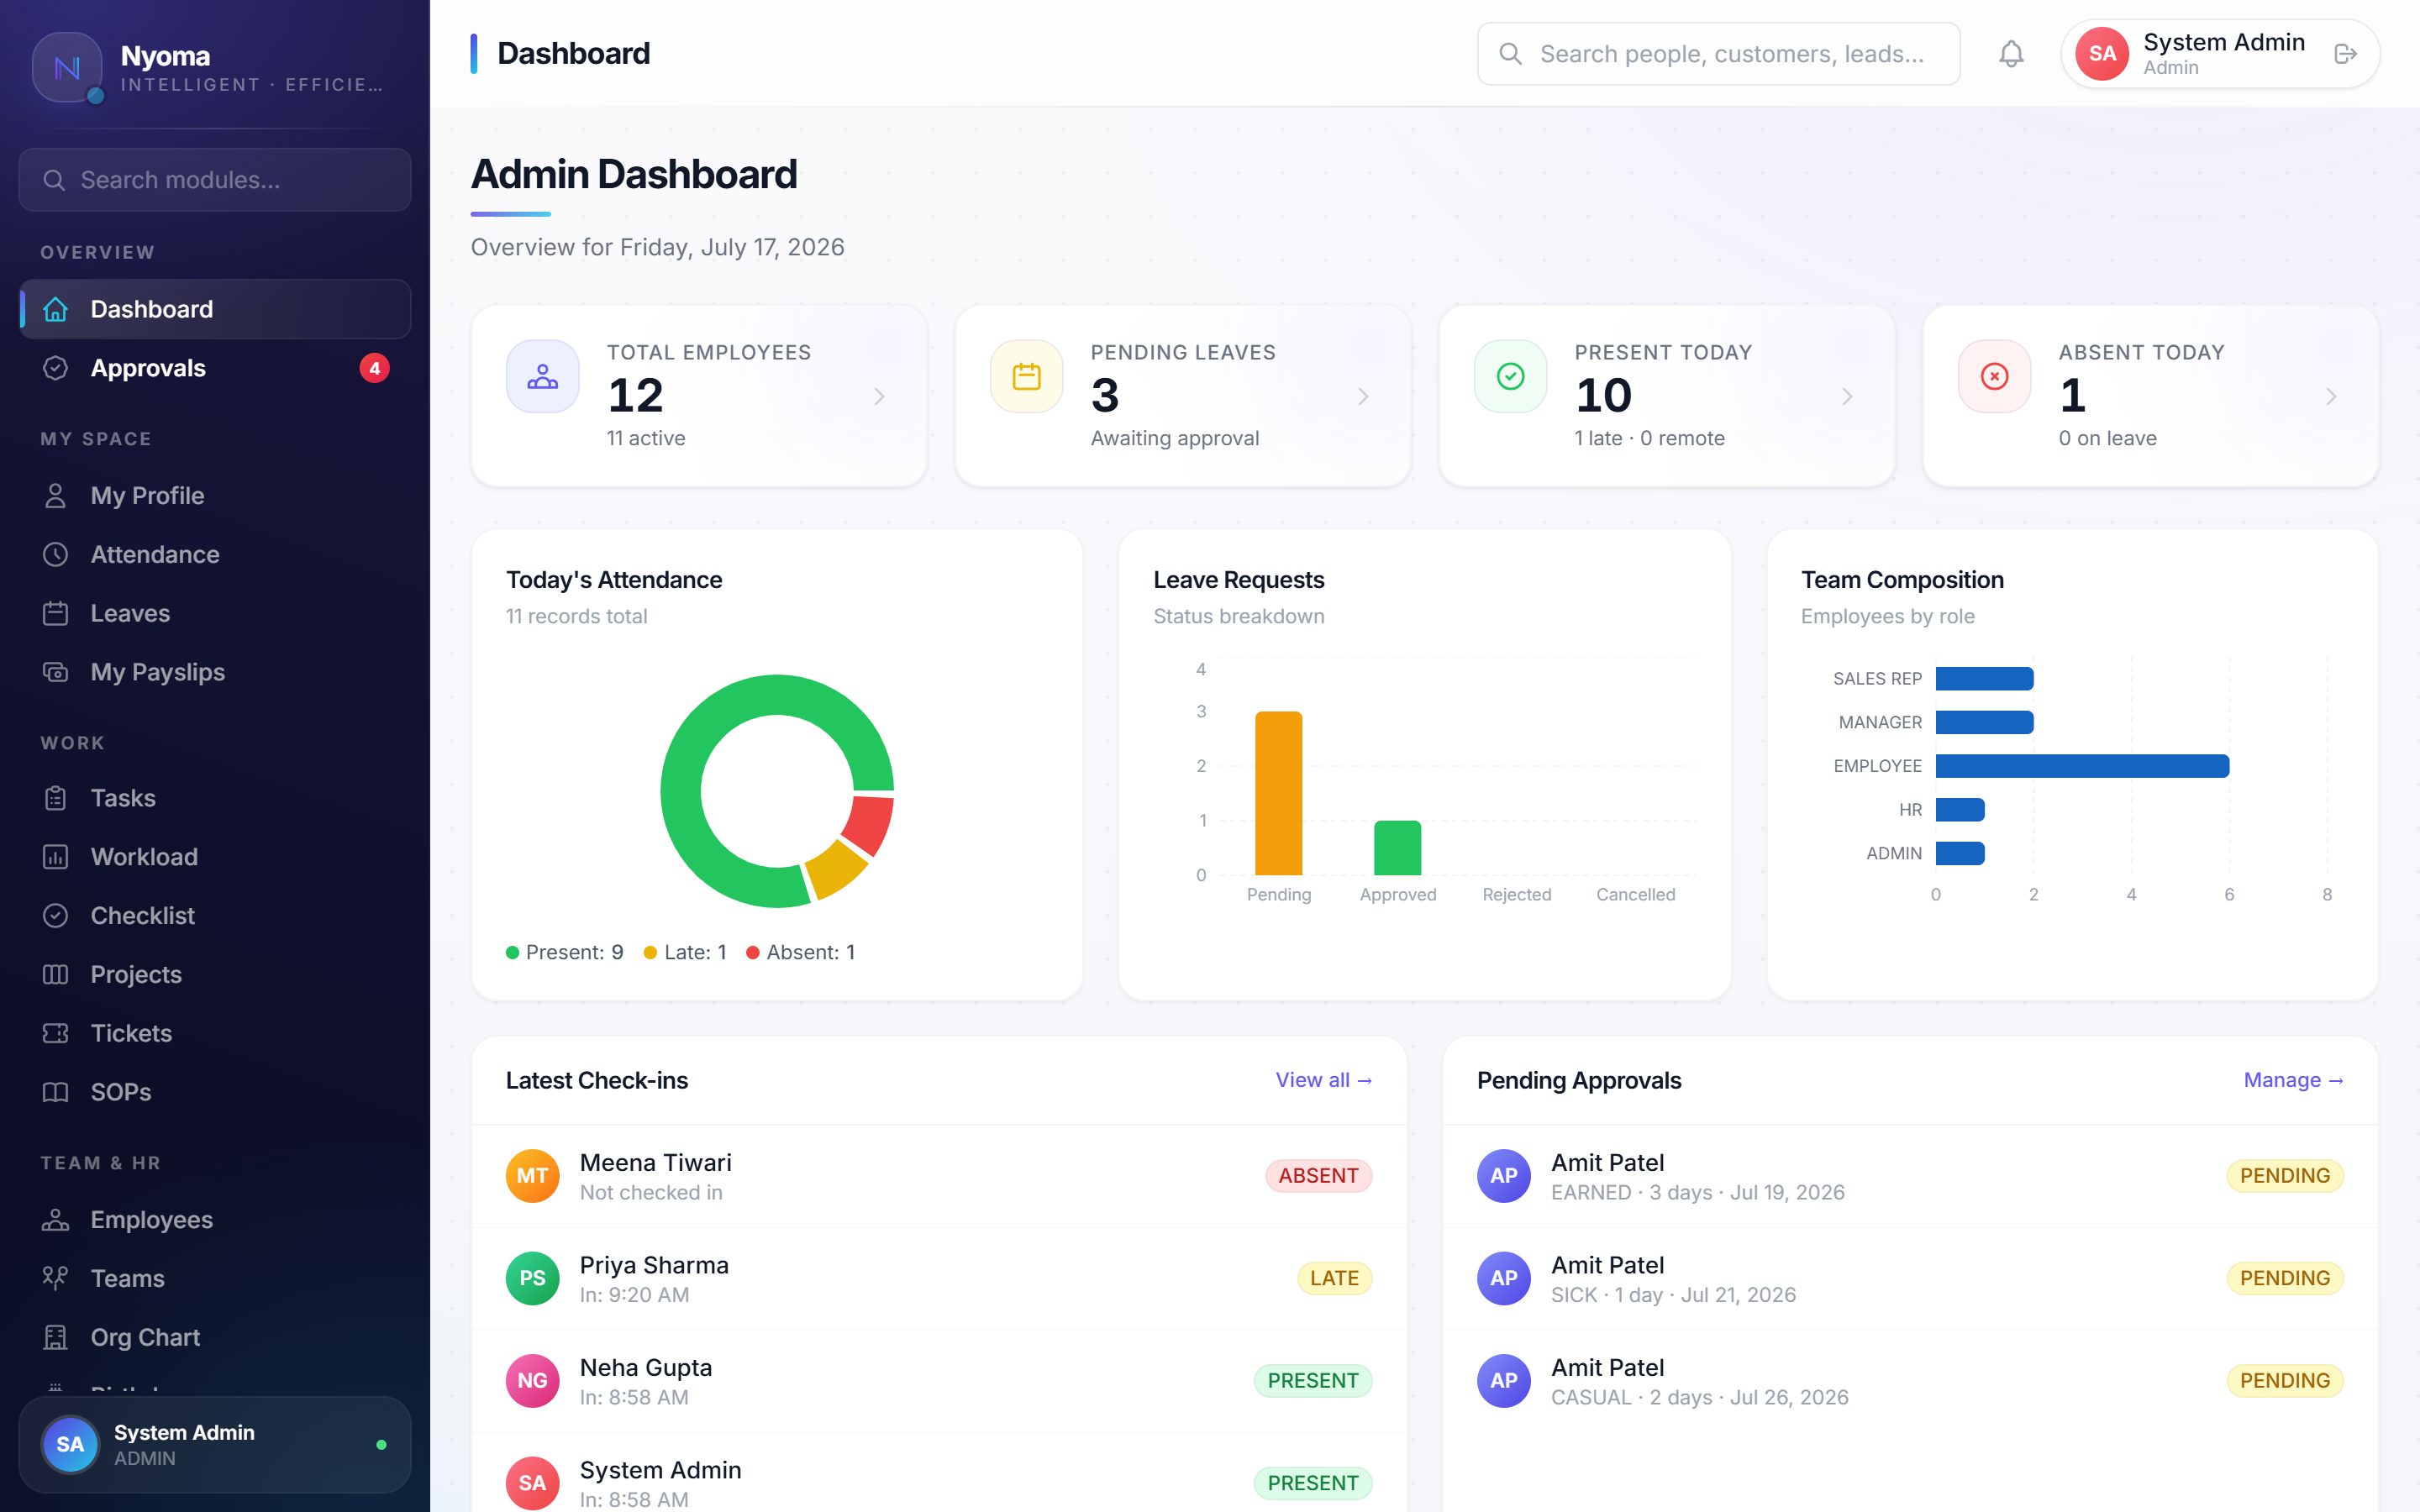Image resolution: width=2420 pixels, height=1512 pixels.
Task: Click the Absent Today cross icon
Action: 1994,377
